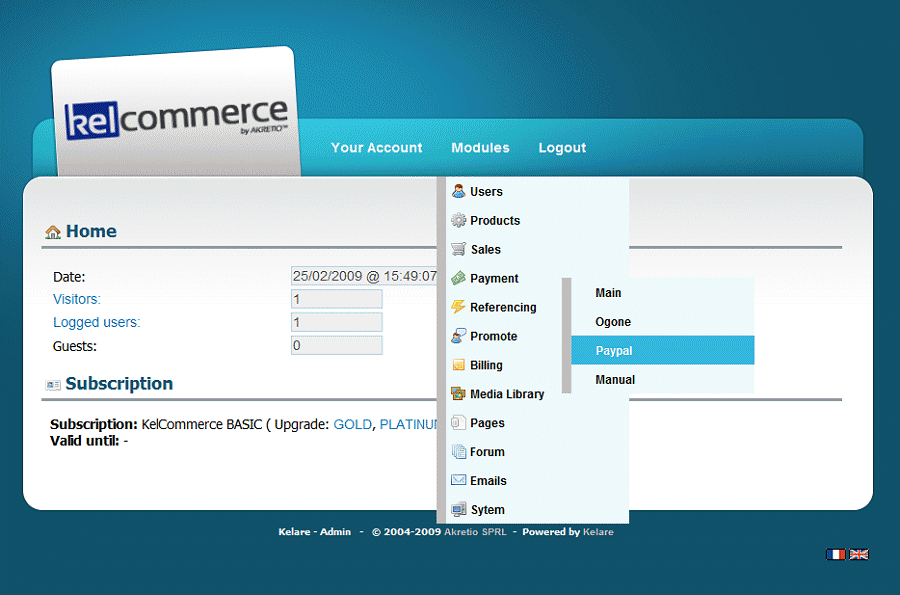
Task: Click the Products gear icon
Action: [458, 220]
